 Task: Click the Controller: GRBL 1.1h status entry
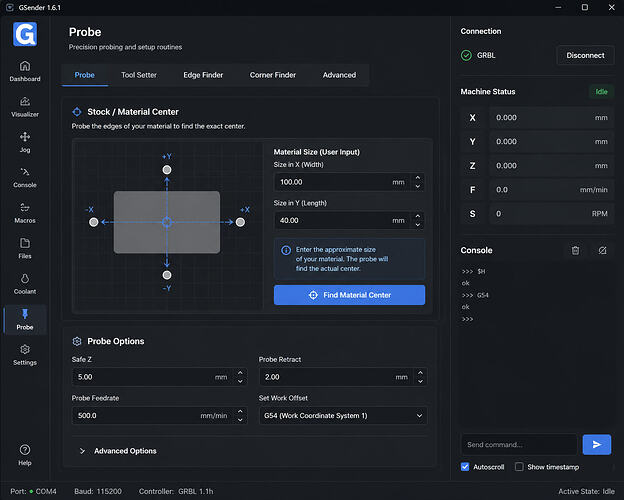pos(176,491)
